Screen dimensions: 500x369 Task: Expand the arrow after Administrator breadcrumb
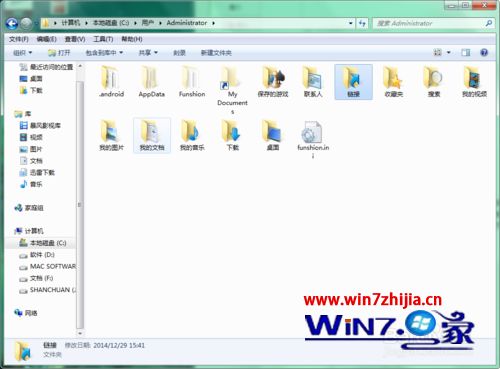pyautogui.click(x=213, y=23)
